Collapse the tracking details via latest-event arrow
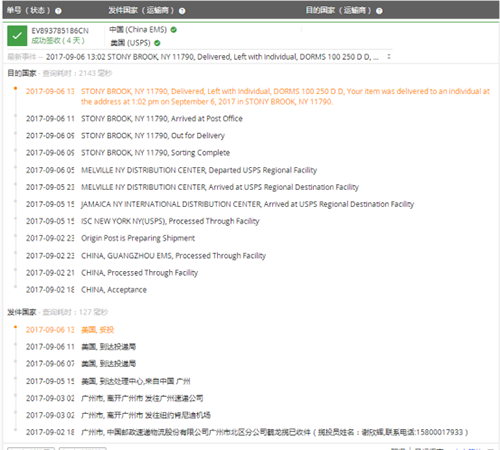This screenshot has height=450, width=500. (x=389, y=57)
